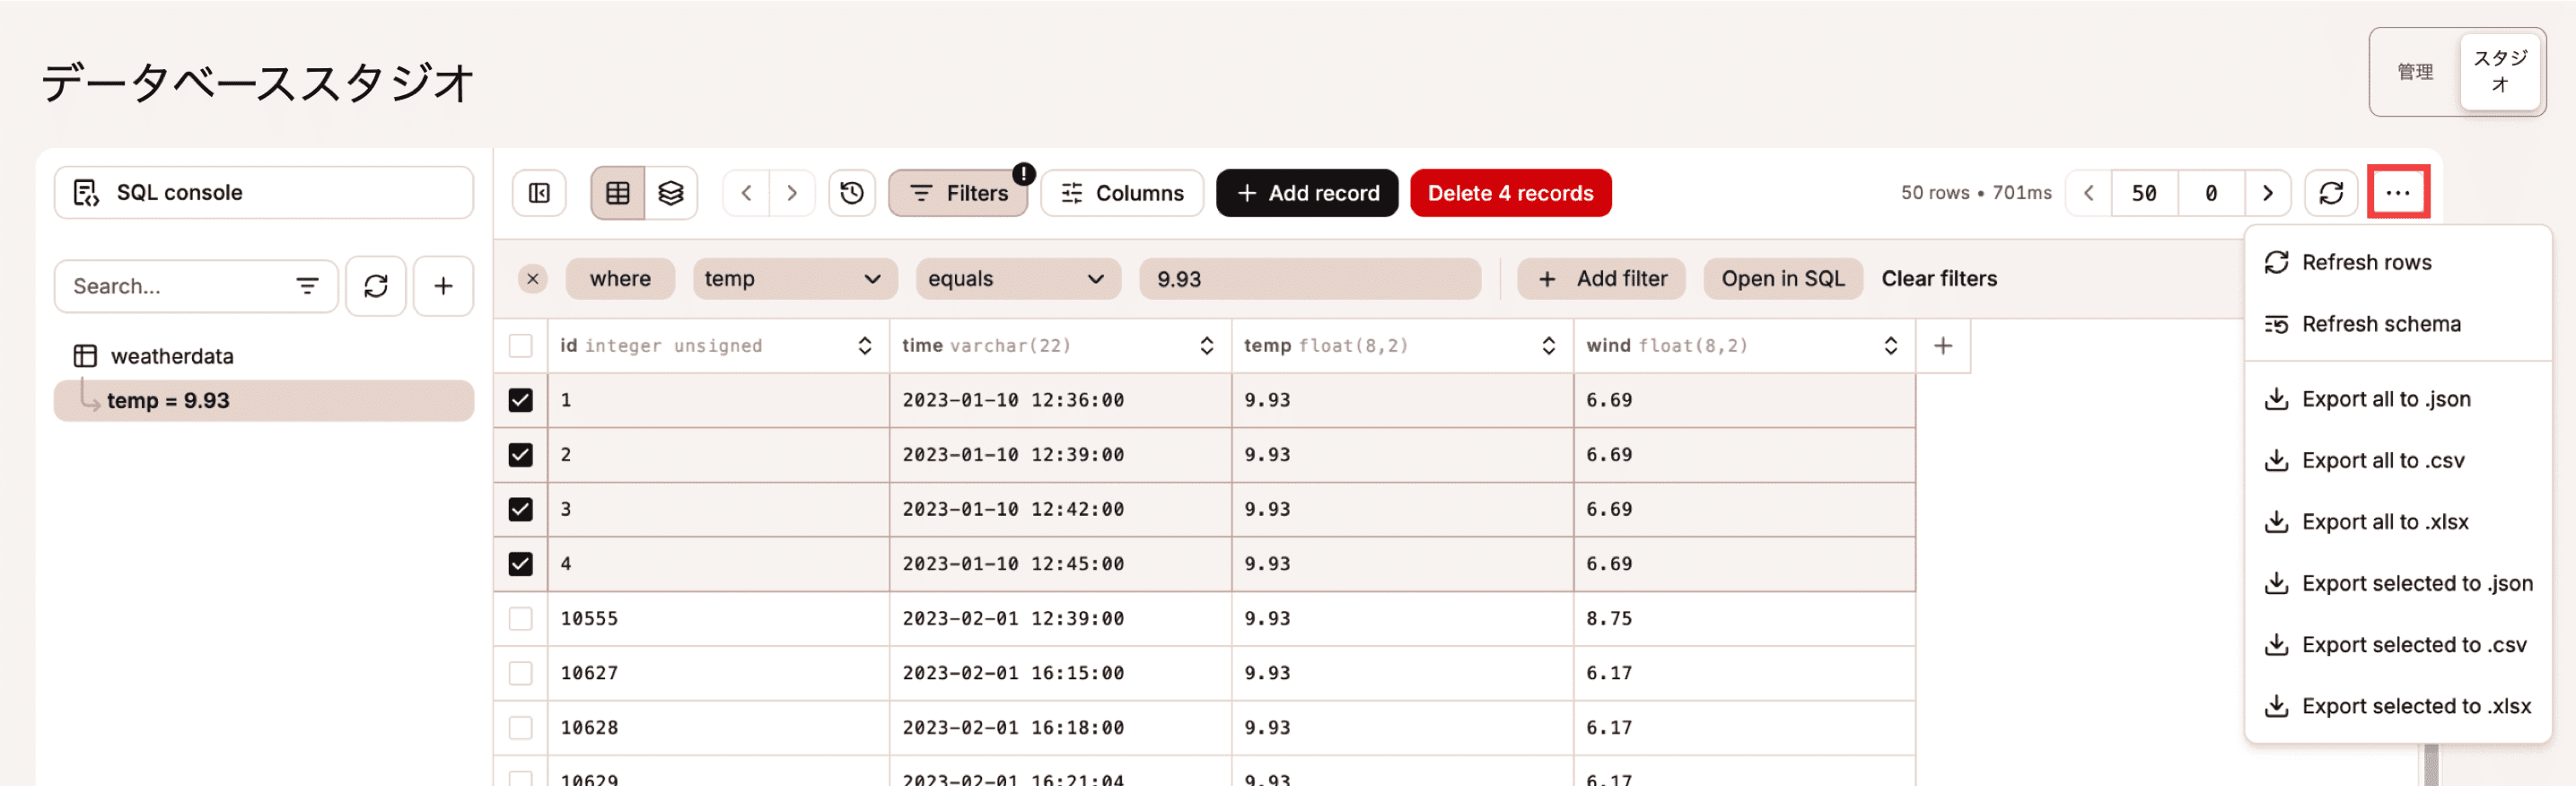Viewport: 2576px width, 786px height.
Task: Sort by the time column
Action: coord(1206,346)
